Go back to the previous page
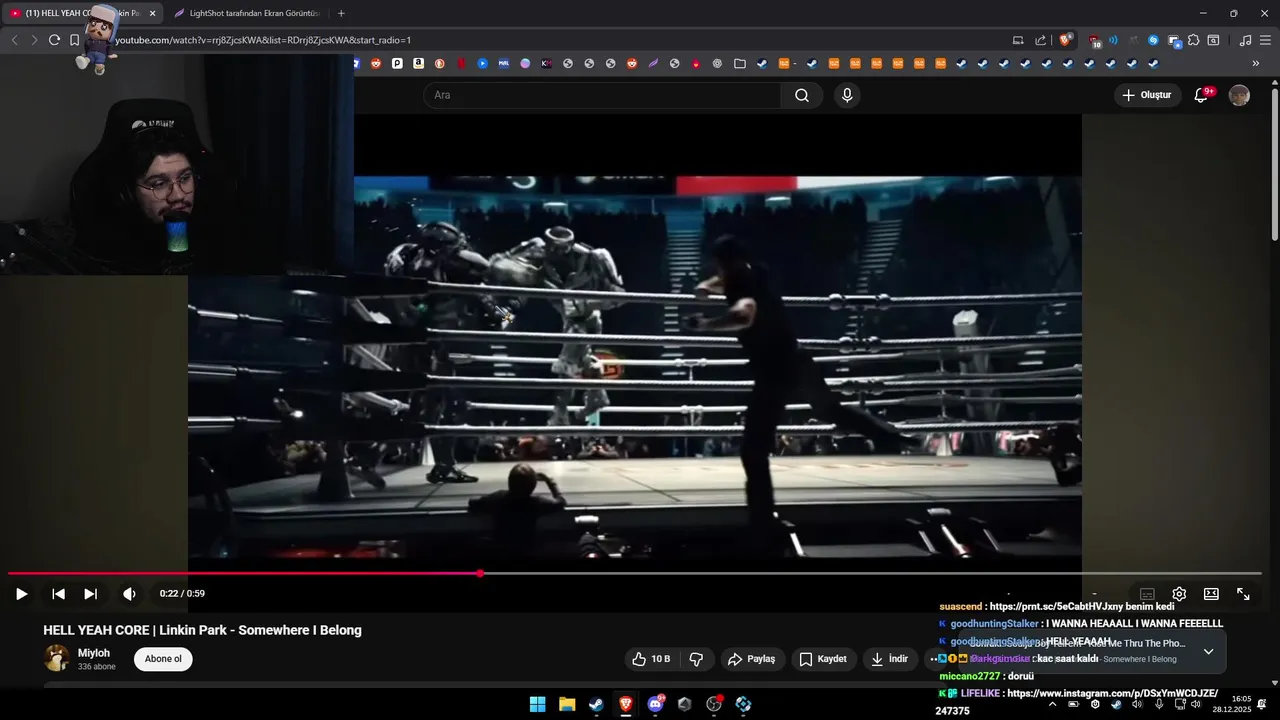Viewport: 1280px width, 720px height. point(14,40)
